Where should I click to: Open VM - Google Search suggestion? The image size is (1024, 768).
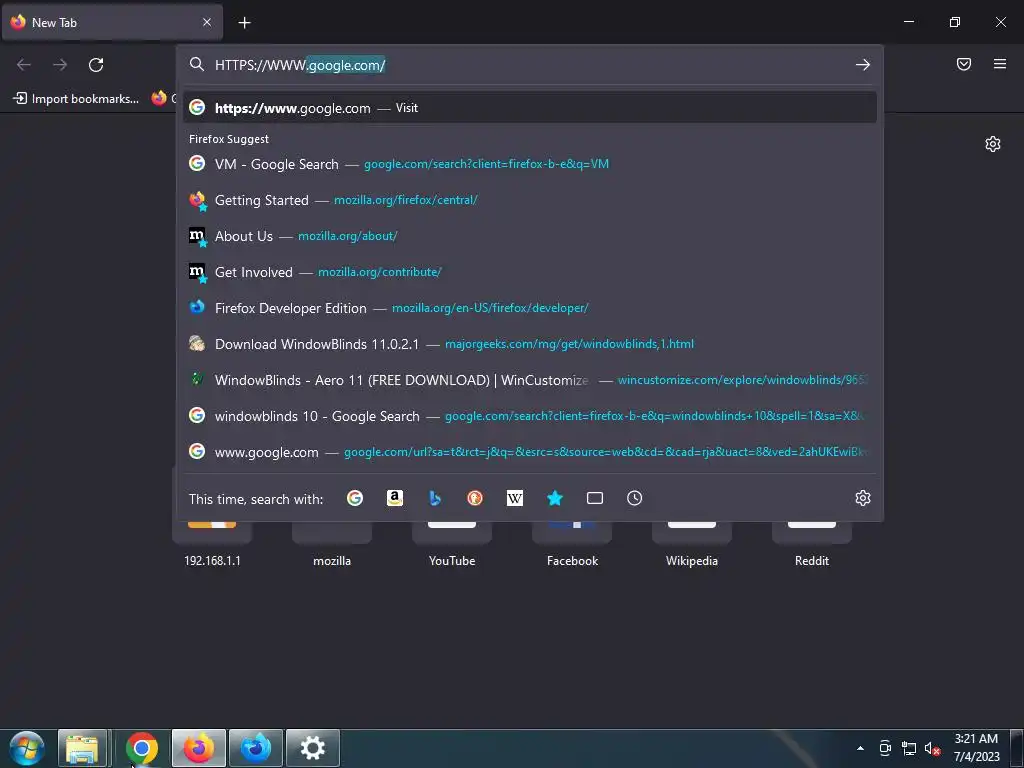(x=530, y=164)
